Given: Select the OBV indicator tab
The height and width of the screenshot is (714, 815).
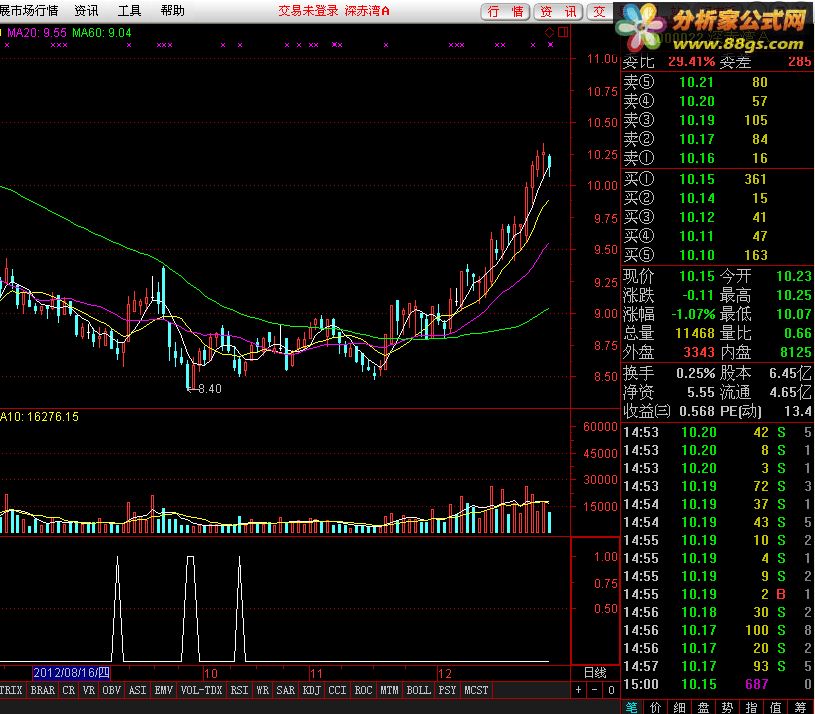Looking at the screenshot, I should 111,690.
